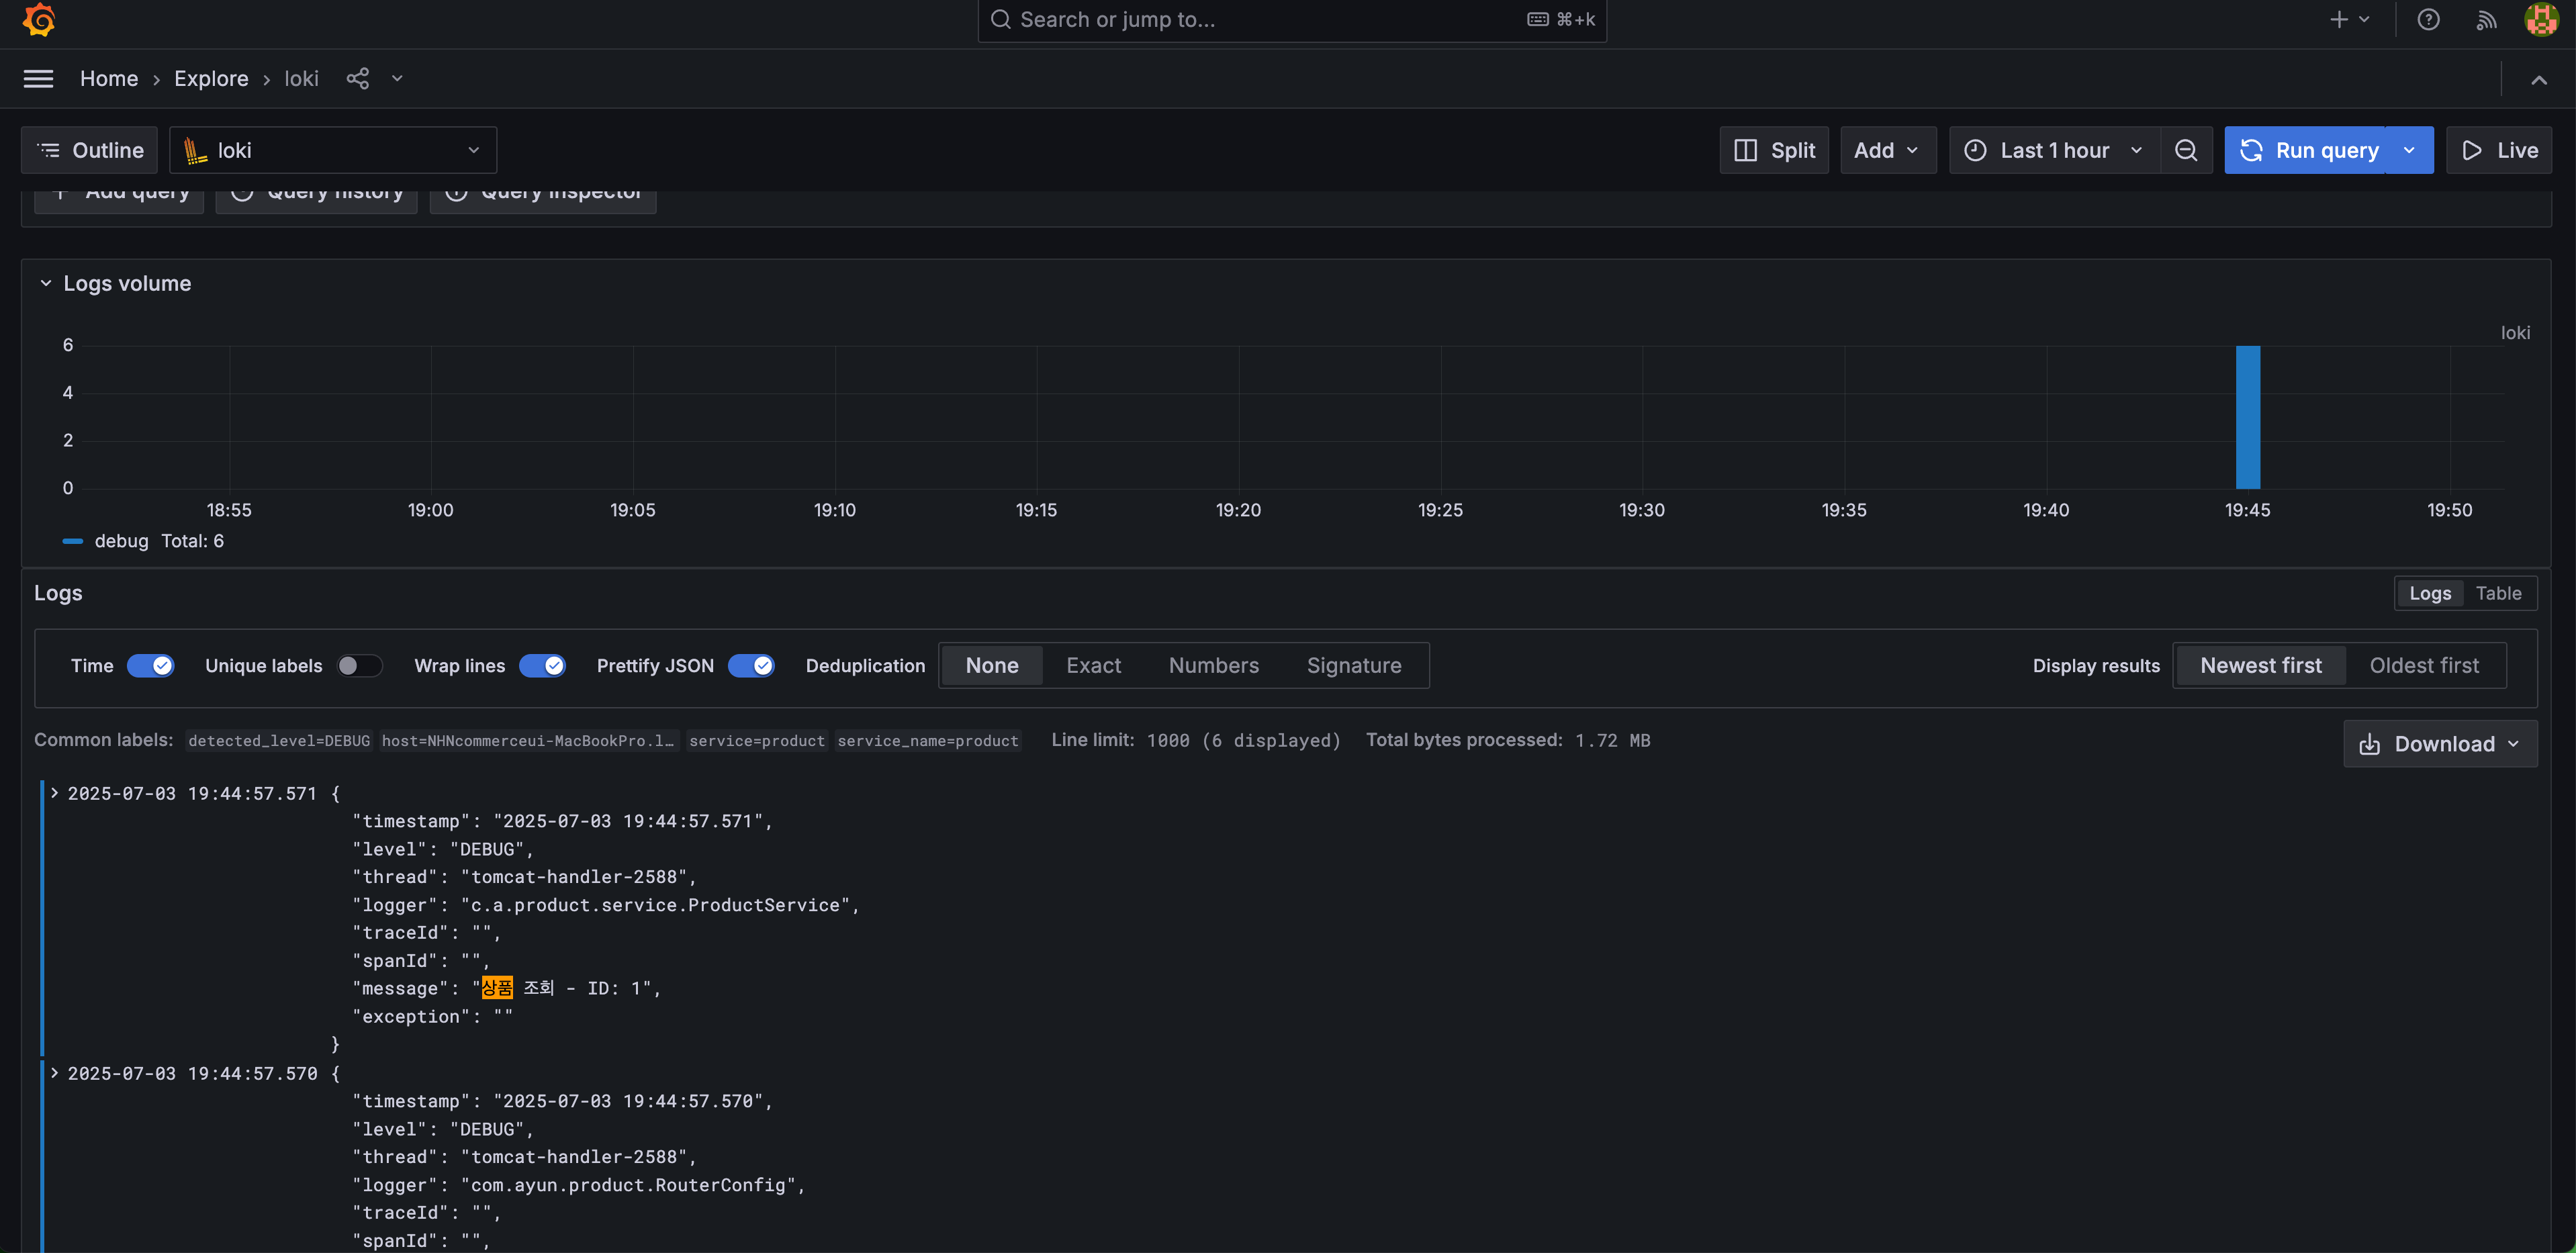Click the loki series label in chart

[x=2515, y=333]
